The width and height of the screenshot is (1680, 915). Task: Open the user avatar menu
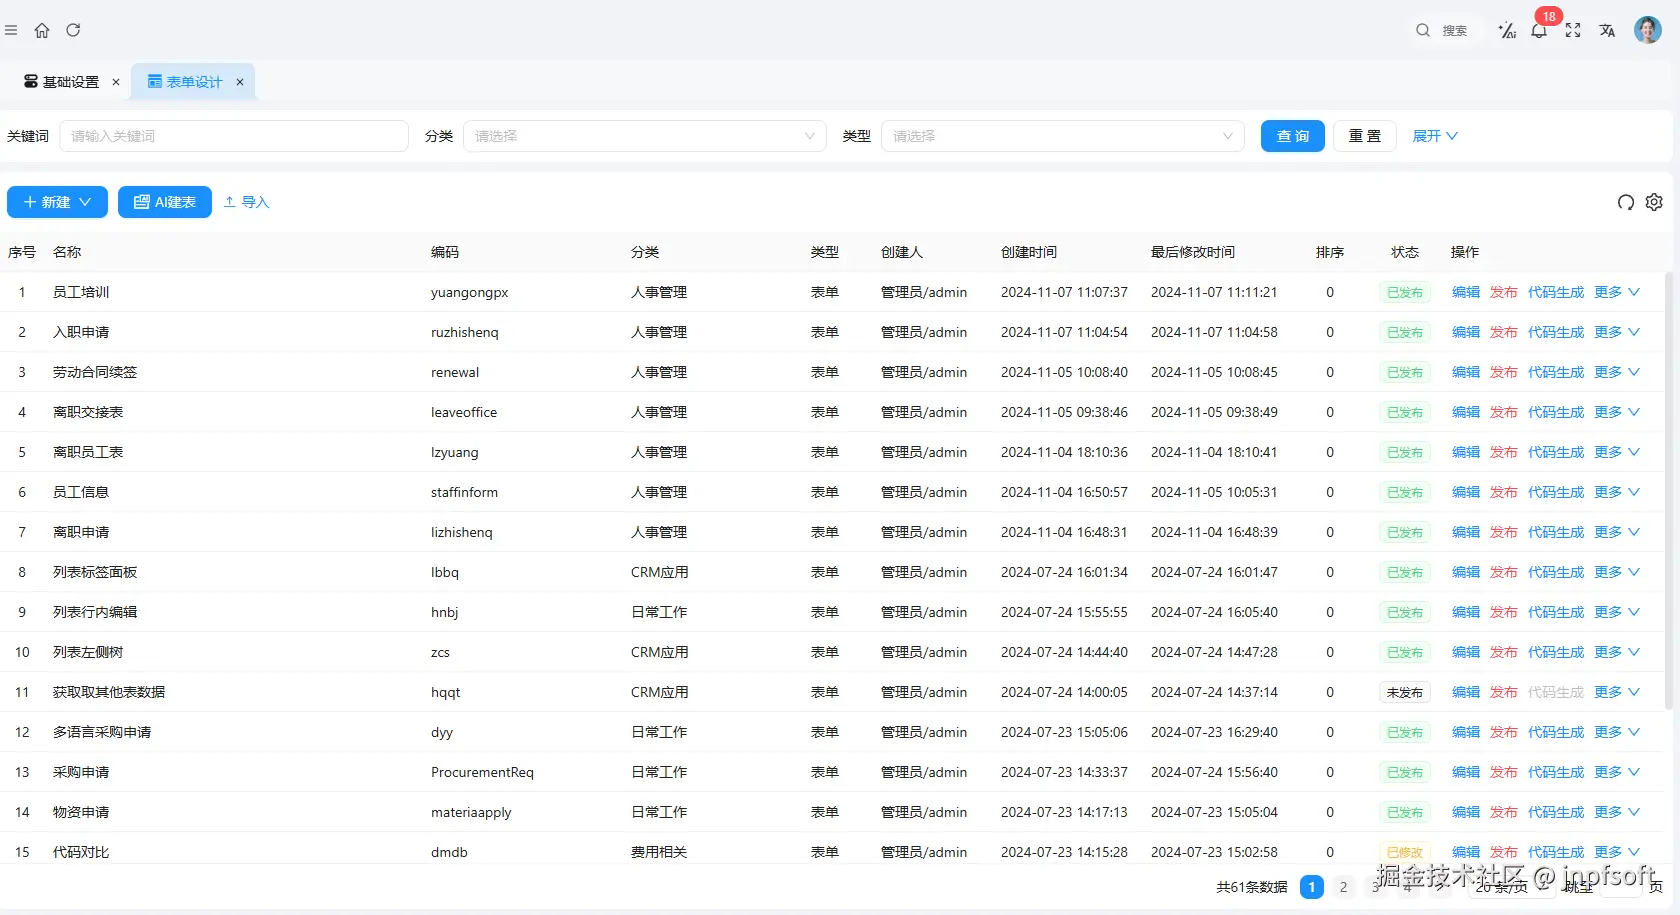(1648, 30)
